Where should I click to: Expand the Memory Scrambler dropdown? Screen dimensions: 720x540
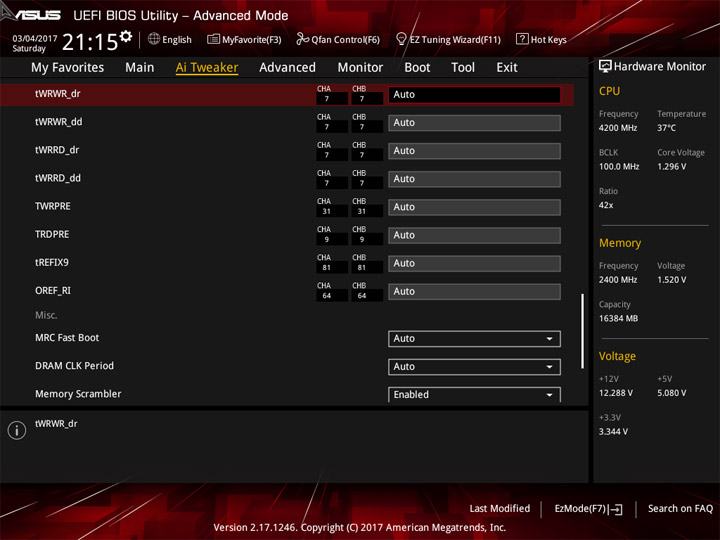(474, 394)
